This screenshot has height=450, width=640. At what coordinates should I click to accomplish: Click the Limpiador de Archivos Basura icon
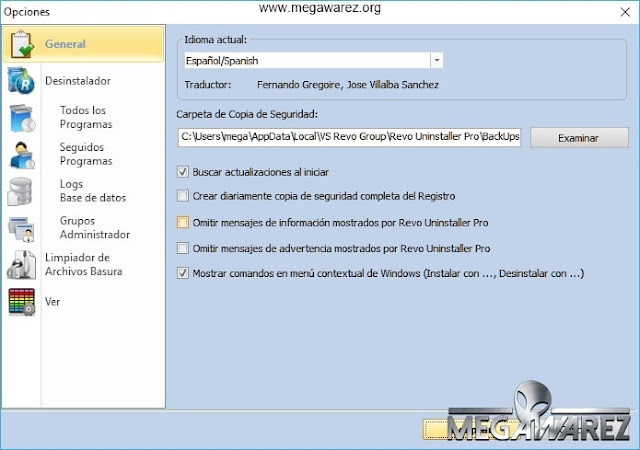click(21, 265)
